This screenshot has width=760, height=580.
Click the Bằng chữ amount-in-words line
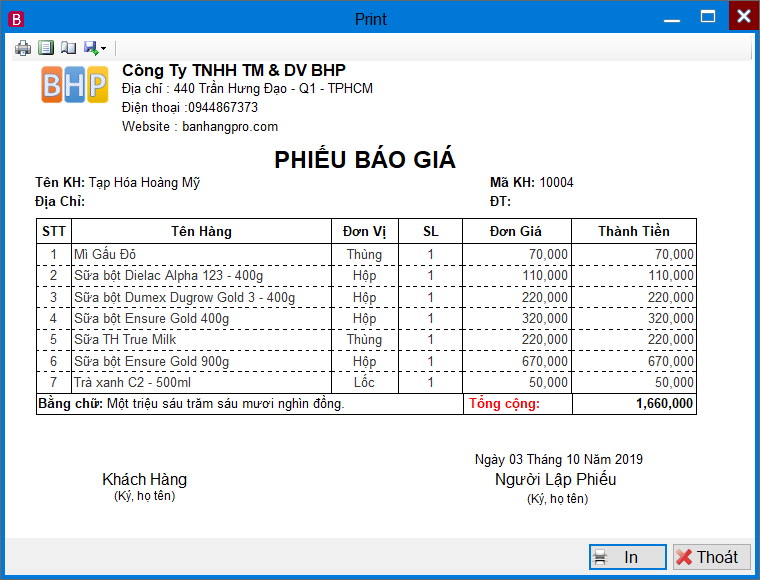(191, 404)
